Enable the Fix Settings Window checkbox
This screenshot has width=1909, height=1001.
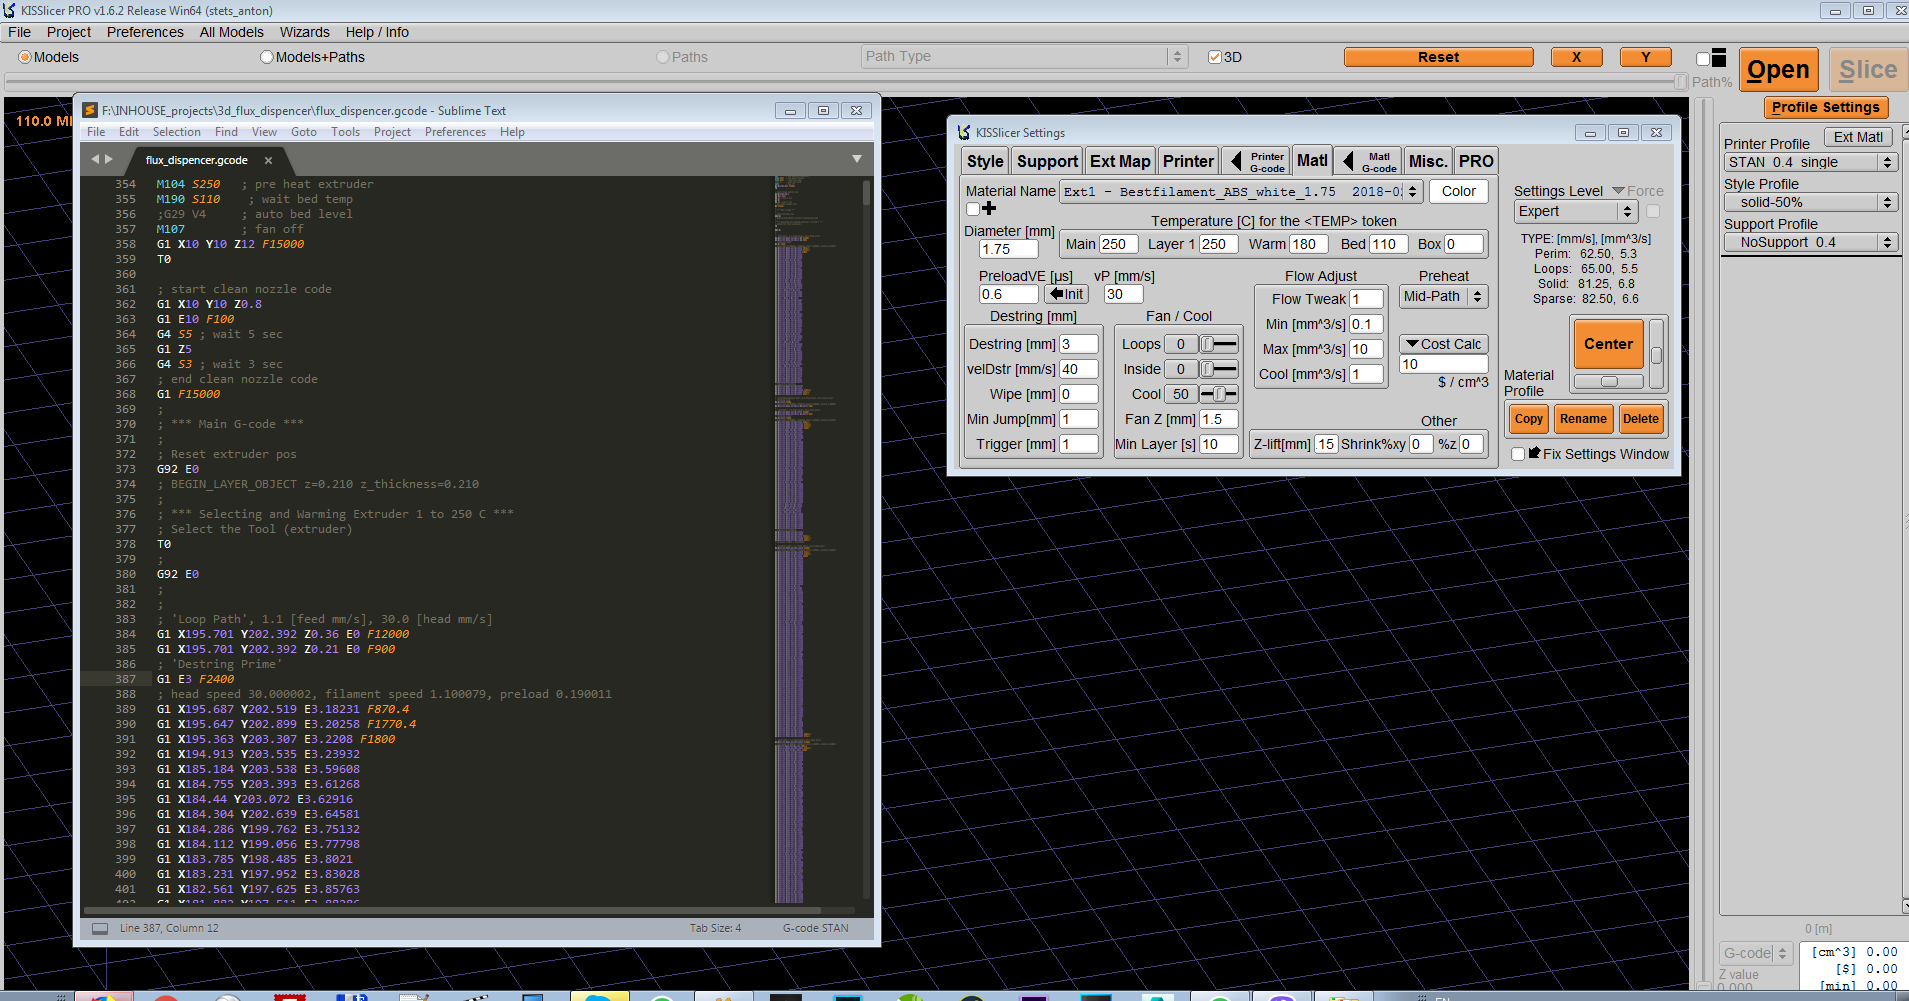[1518, 454]
